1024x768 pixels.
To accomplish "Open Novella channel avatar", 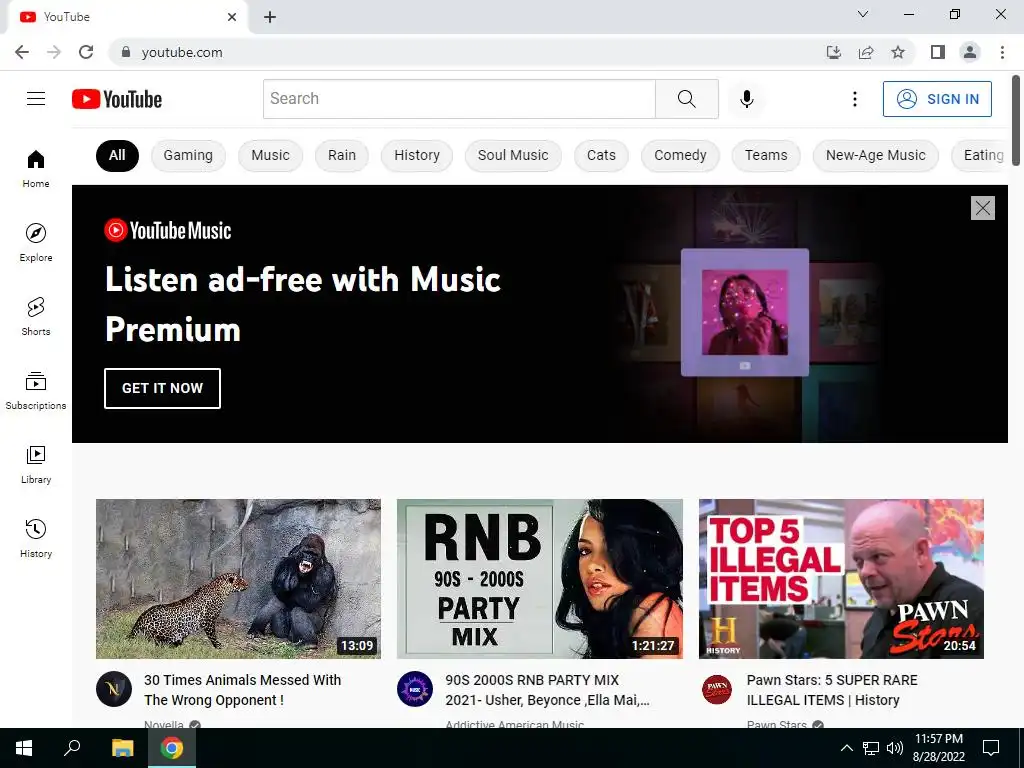I will pos(114,689).
